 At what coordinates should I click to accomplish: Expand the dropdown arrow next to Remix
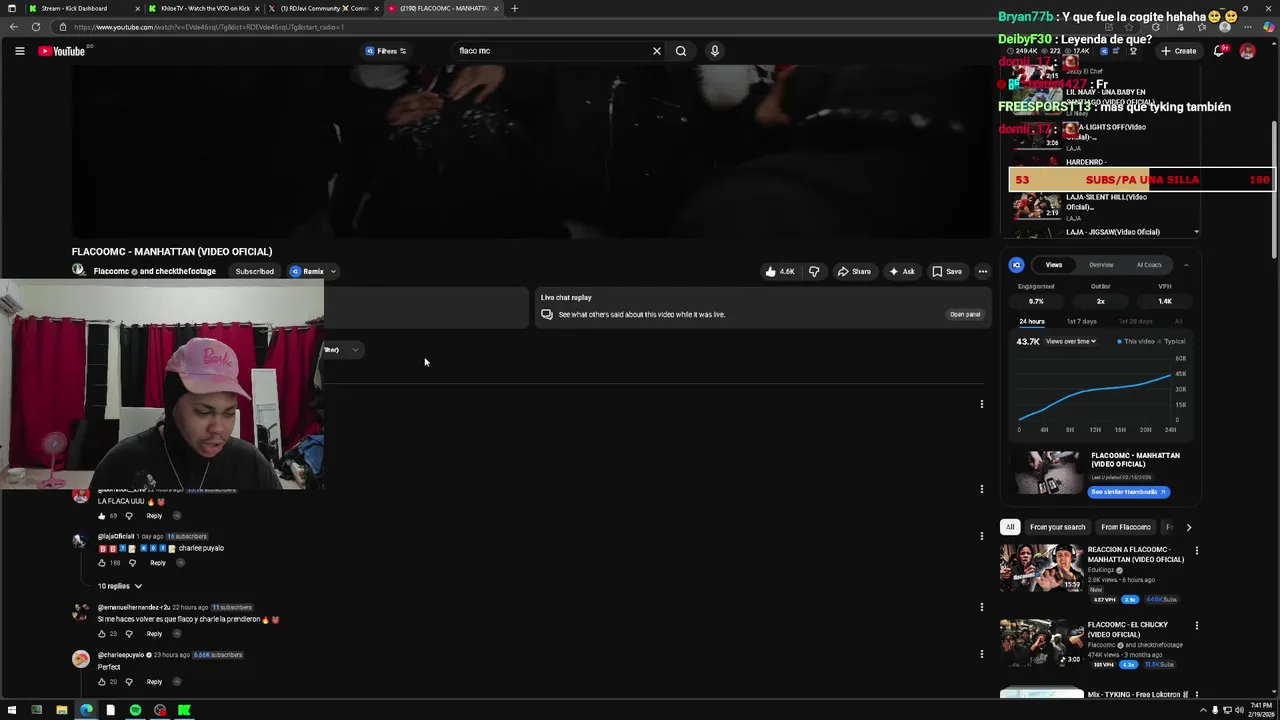pyautogui.click(x=334, y=271)
